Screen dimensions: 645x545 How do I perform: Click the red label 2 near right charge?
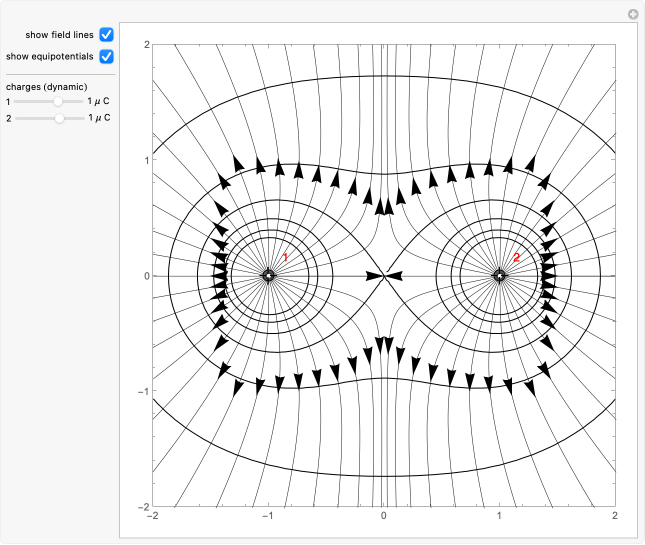click(x=516, y=258)
